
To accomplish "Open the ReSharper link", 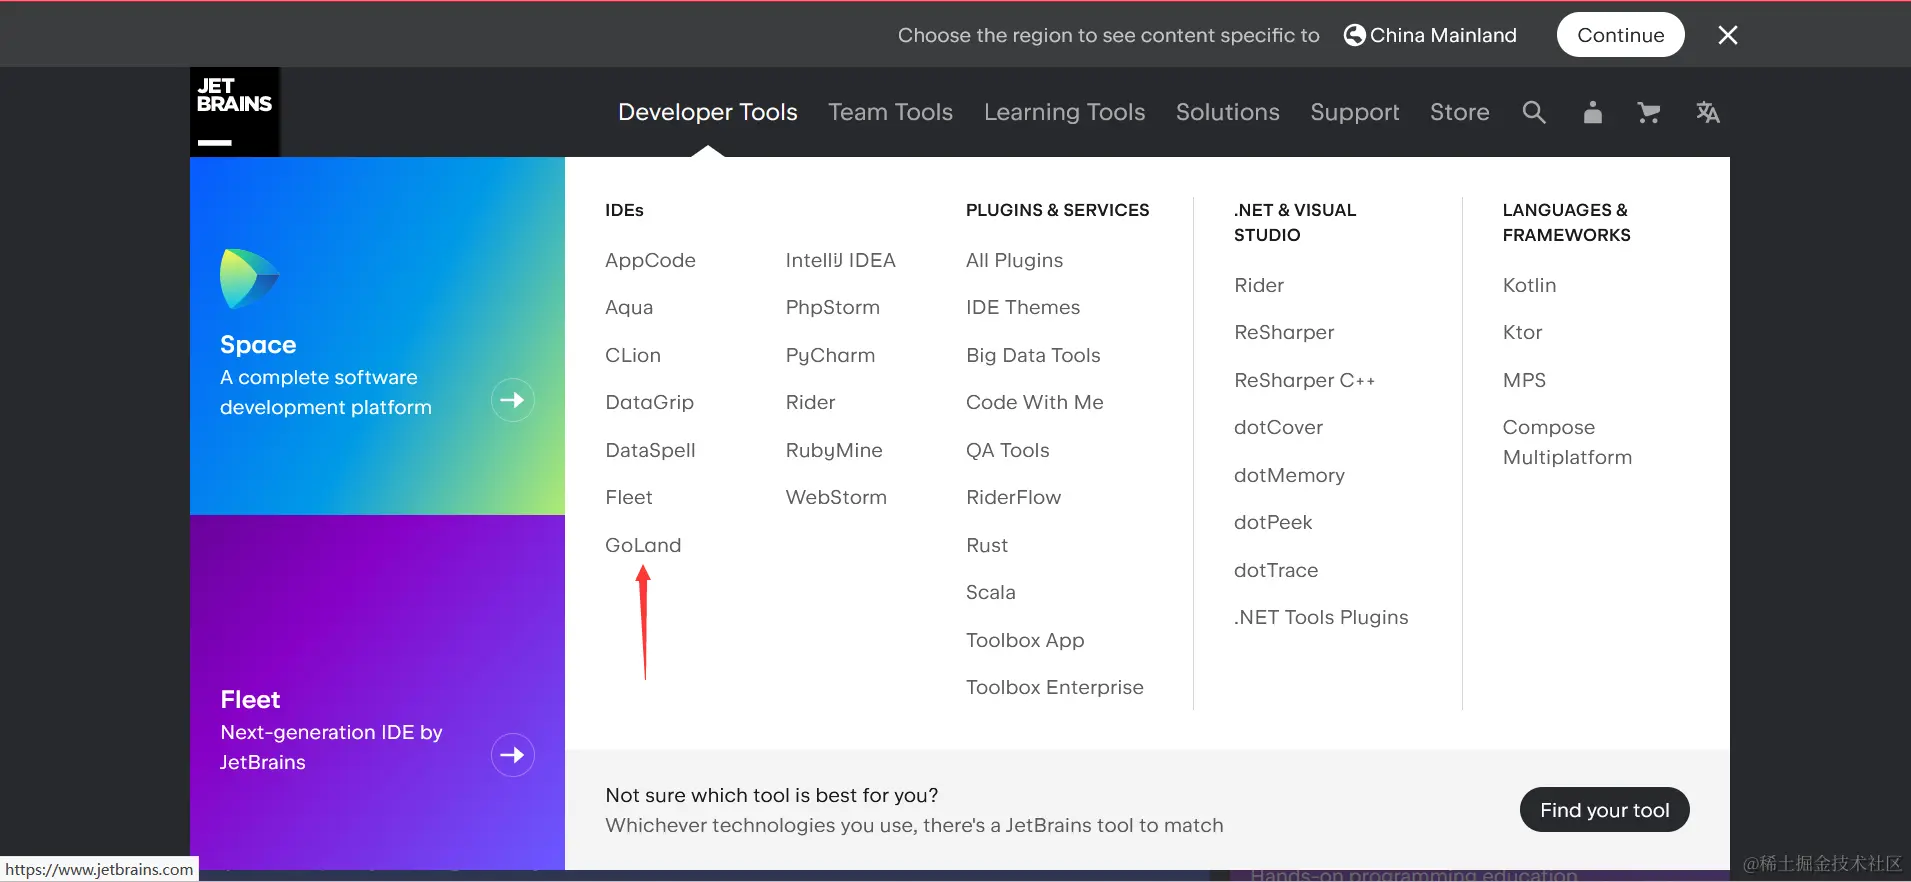I will (x=1284, y=332).
